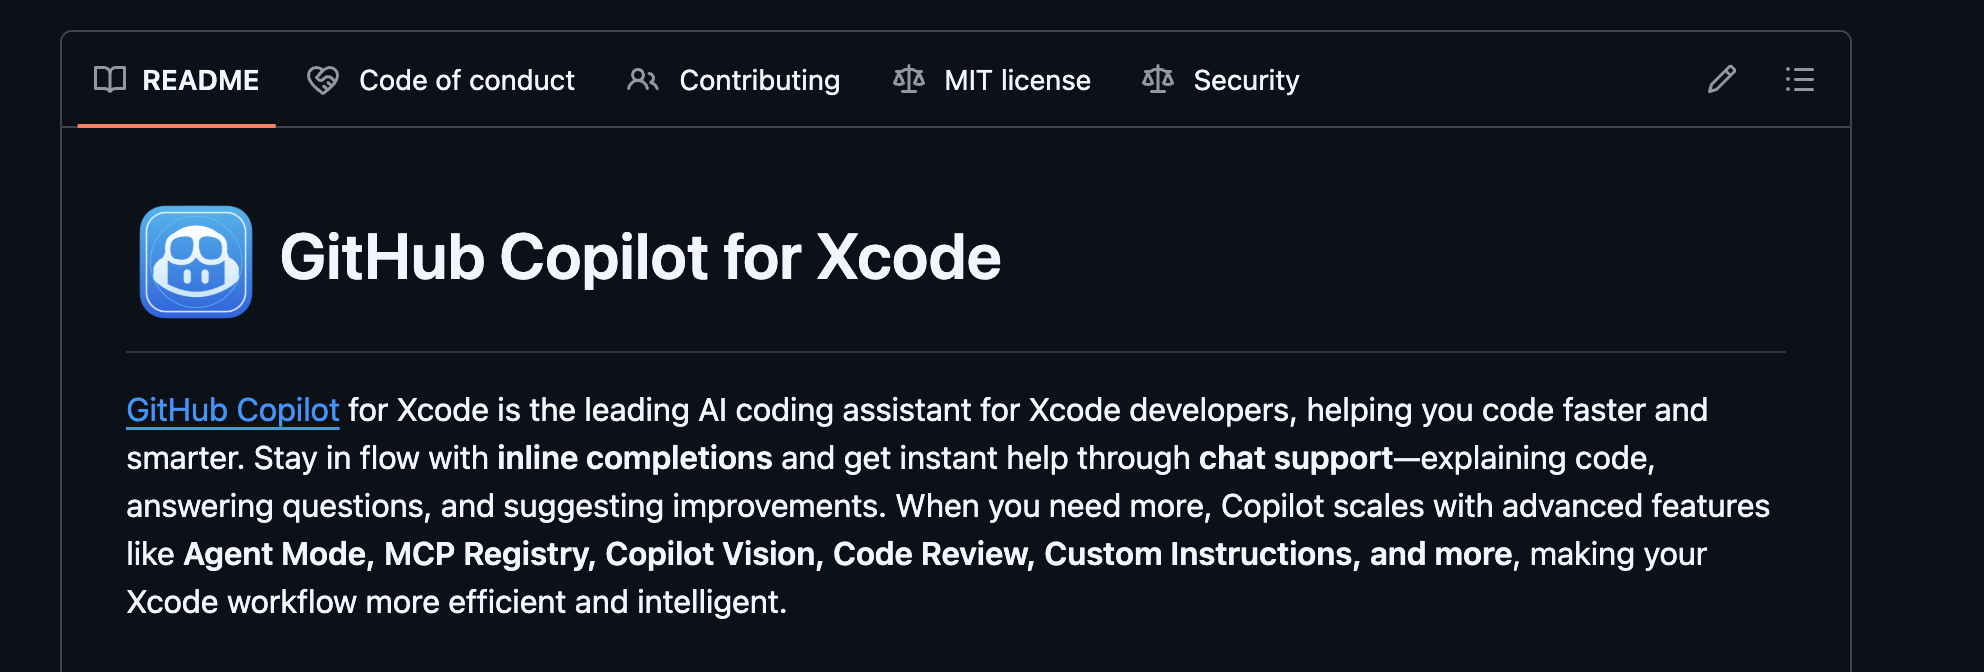
Task: Open the Code of conduct tab
Action: [x=467, y=80]
